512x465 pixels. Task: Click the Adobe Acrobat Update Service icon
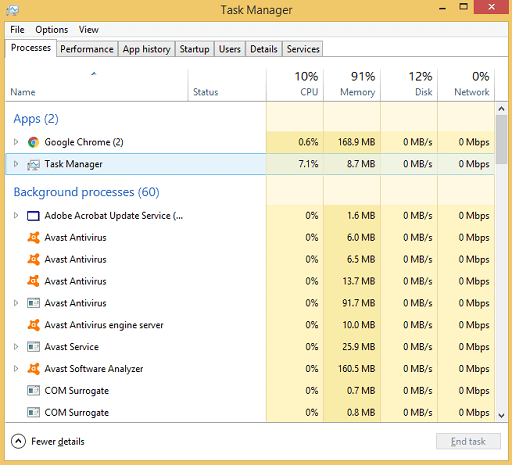[x=33, y=216]
